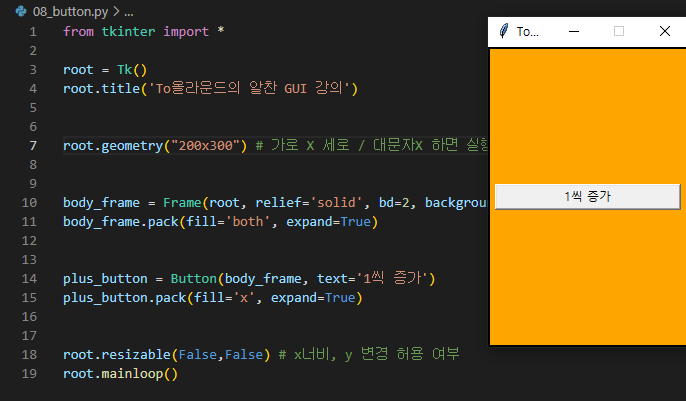Close the Tk window

[665, 31]
